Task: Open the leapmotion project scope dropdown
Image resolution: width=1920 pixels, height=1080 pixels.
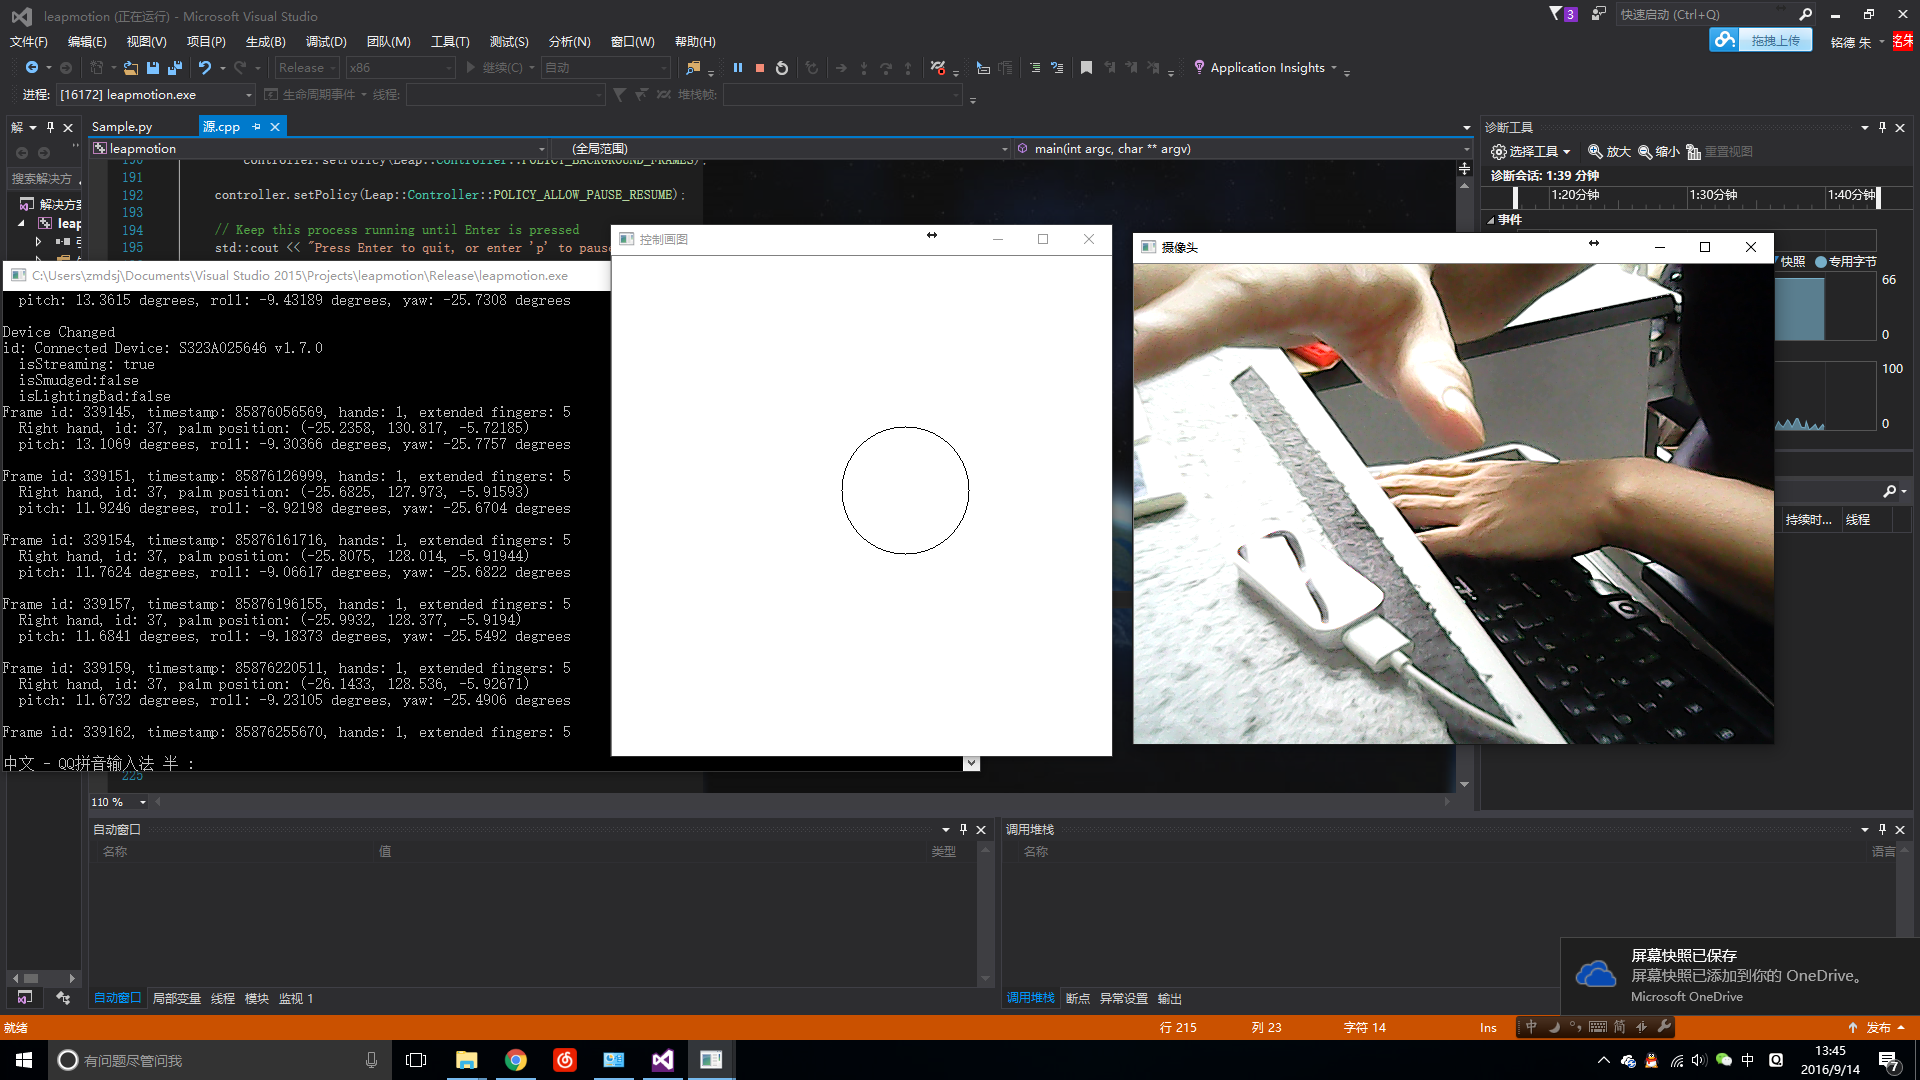Action: coord(320,149)
